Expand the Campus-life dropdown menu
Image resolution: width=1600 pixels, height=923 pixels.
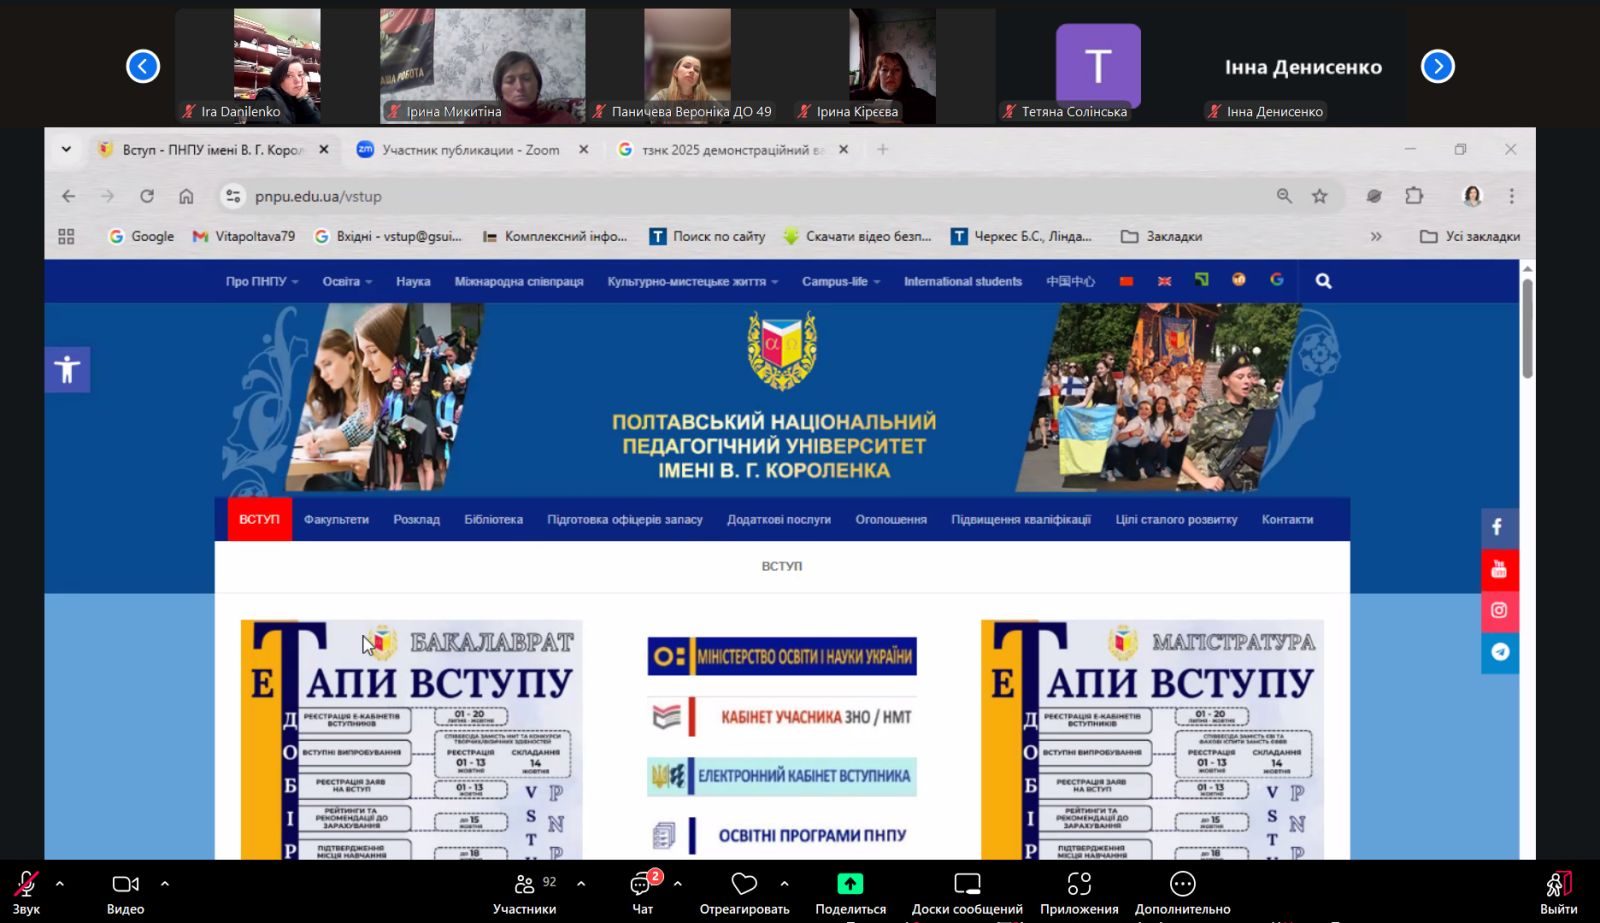pyautogui.click(x=840, y=282)
